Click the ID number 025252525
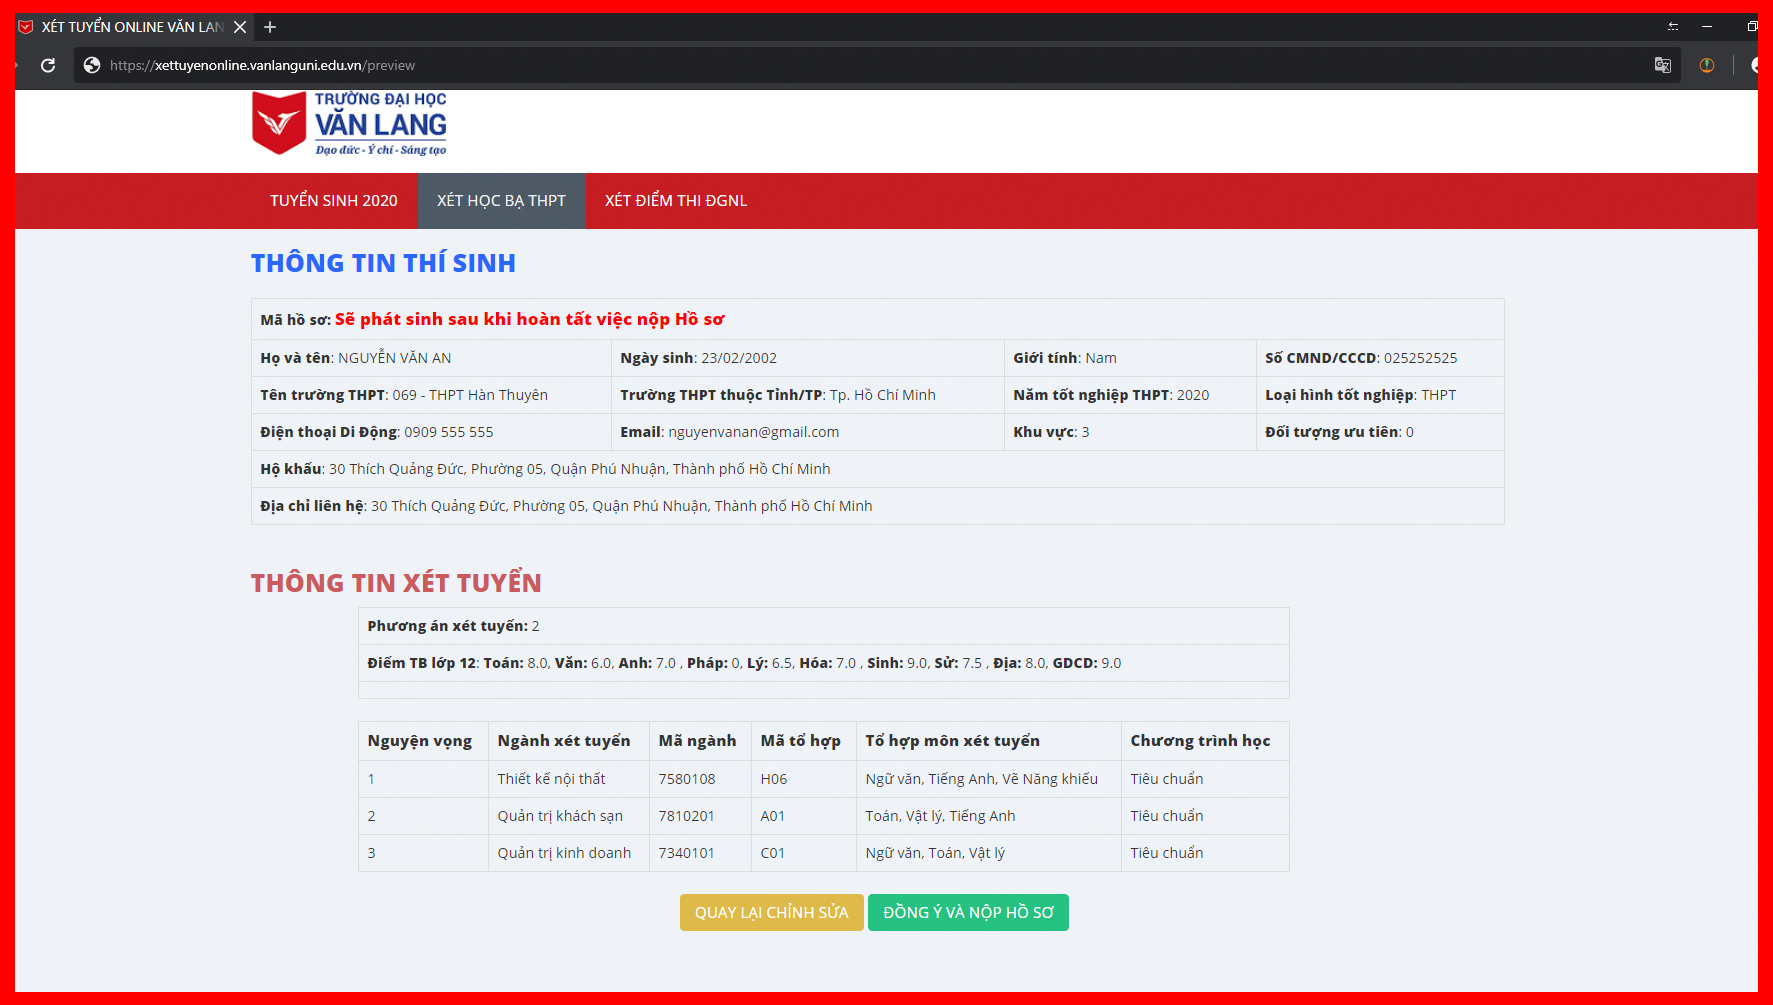This screenshot has height=1005, width=1773. pos(1420,358)
